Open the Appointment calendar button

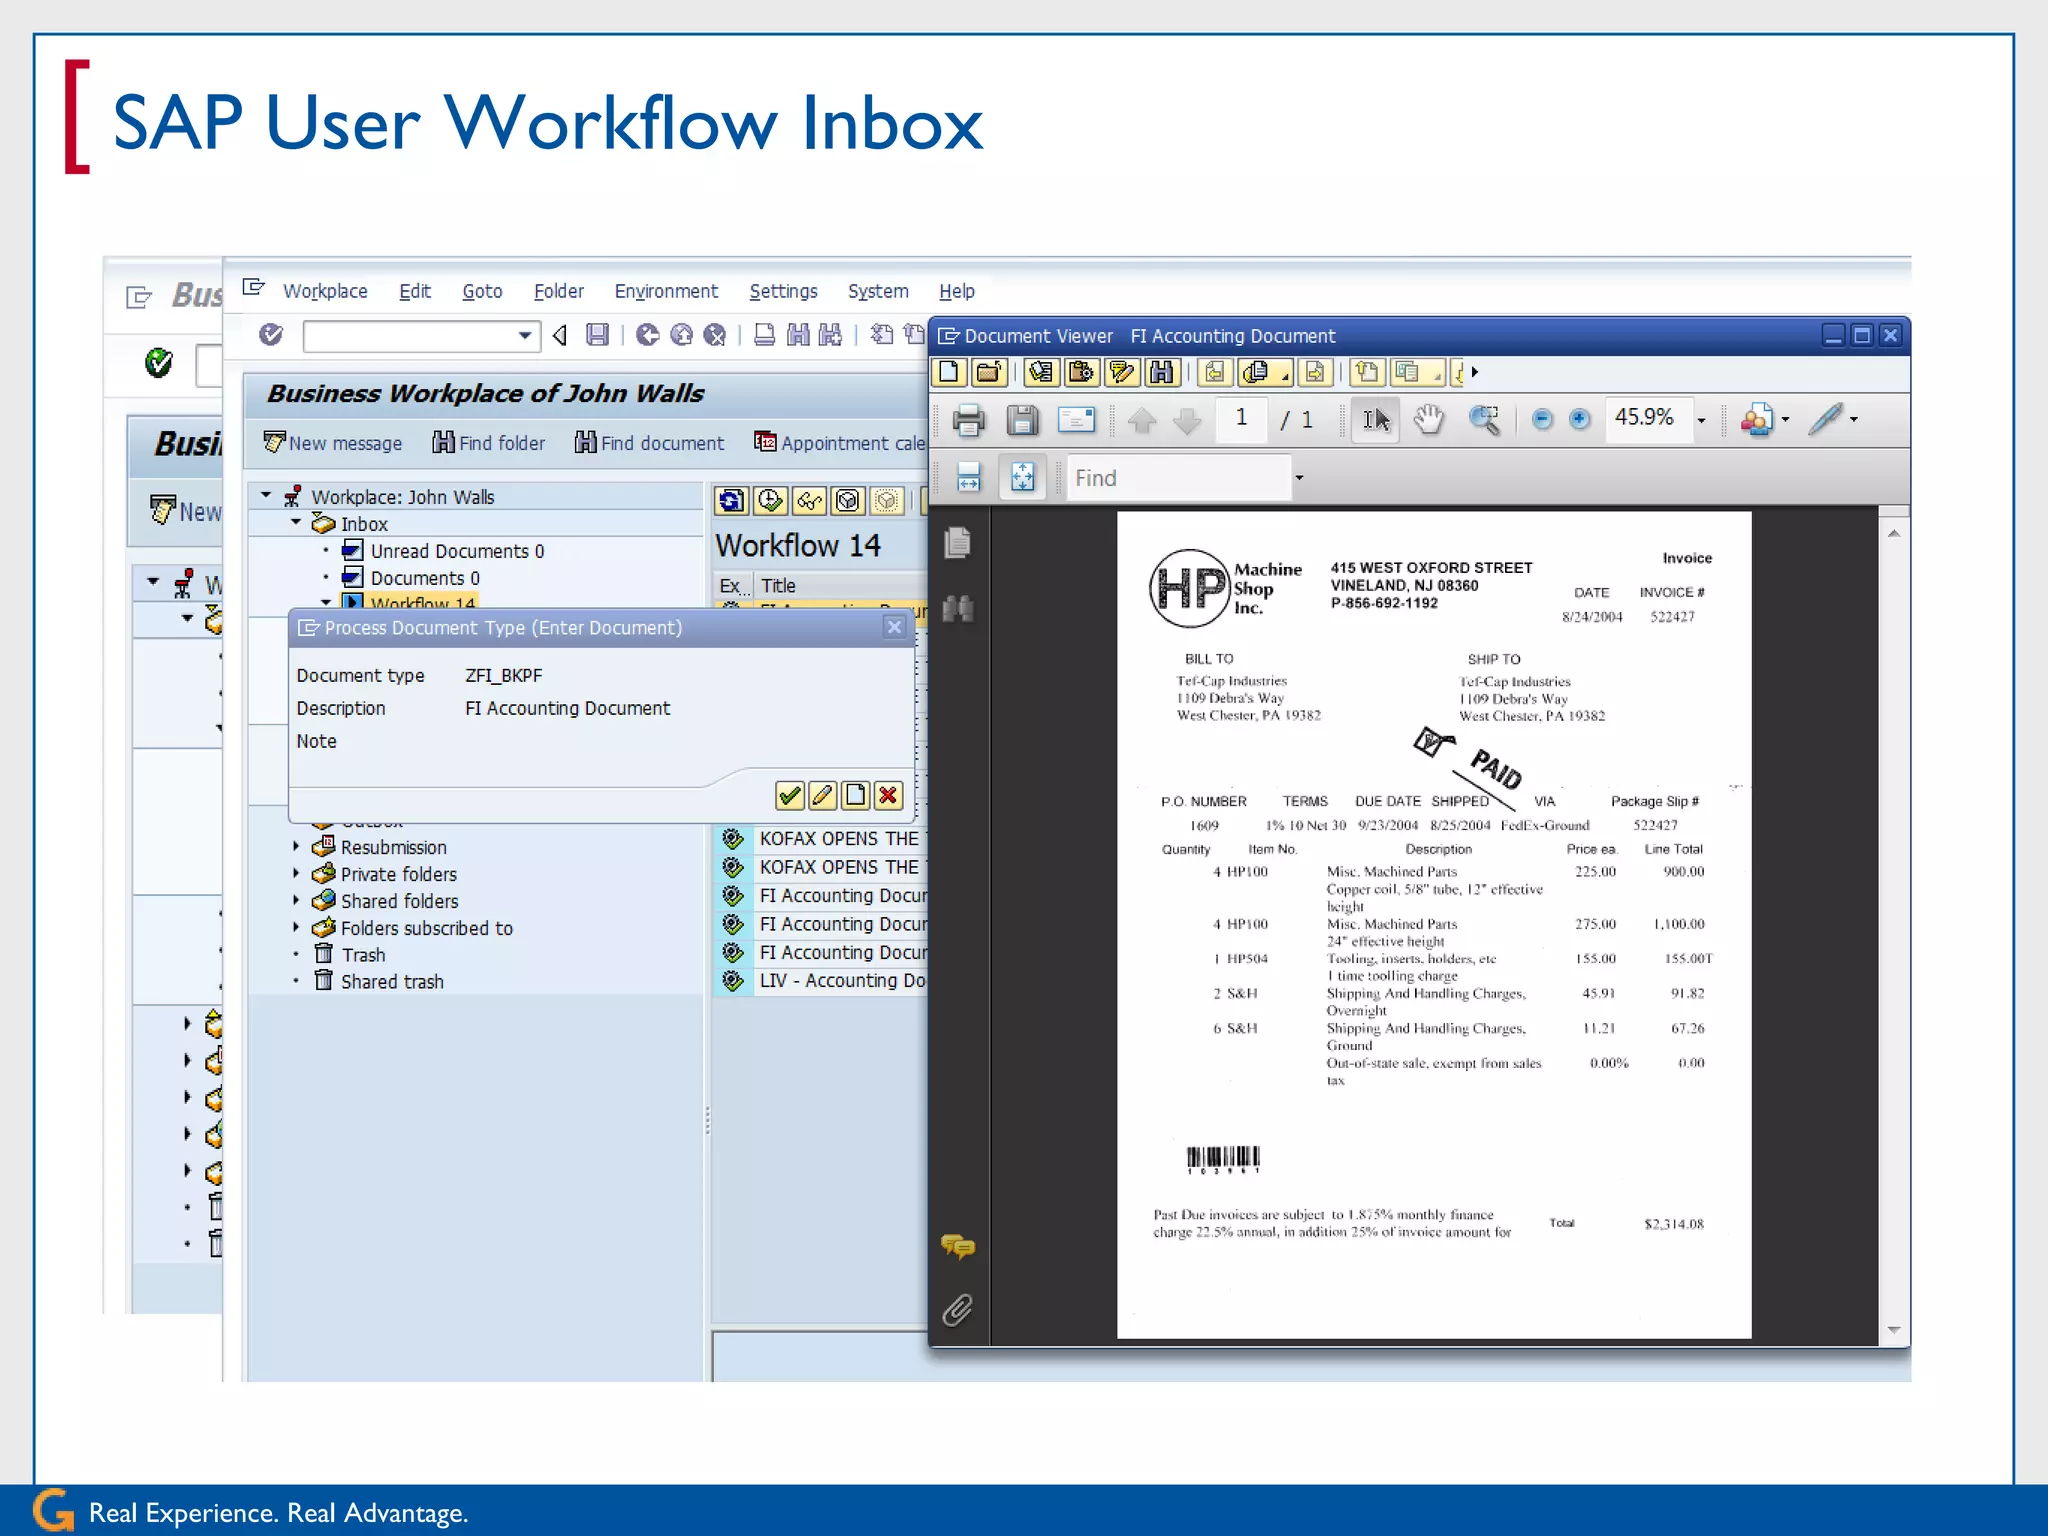840,443
